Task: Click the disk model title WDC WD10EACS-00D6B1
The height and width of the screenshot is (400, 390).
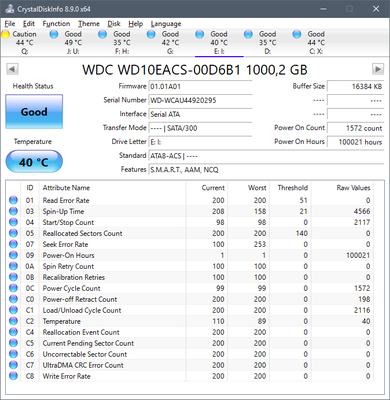Action: tap(195, 70)
